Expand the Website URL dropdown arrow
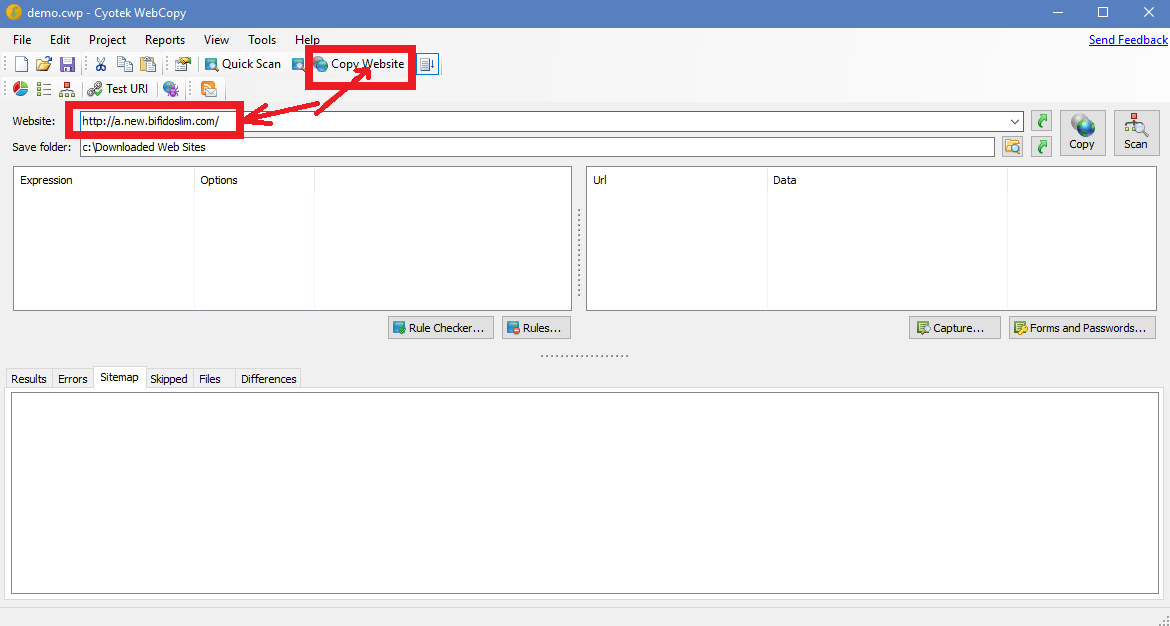 [1015, 121]
